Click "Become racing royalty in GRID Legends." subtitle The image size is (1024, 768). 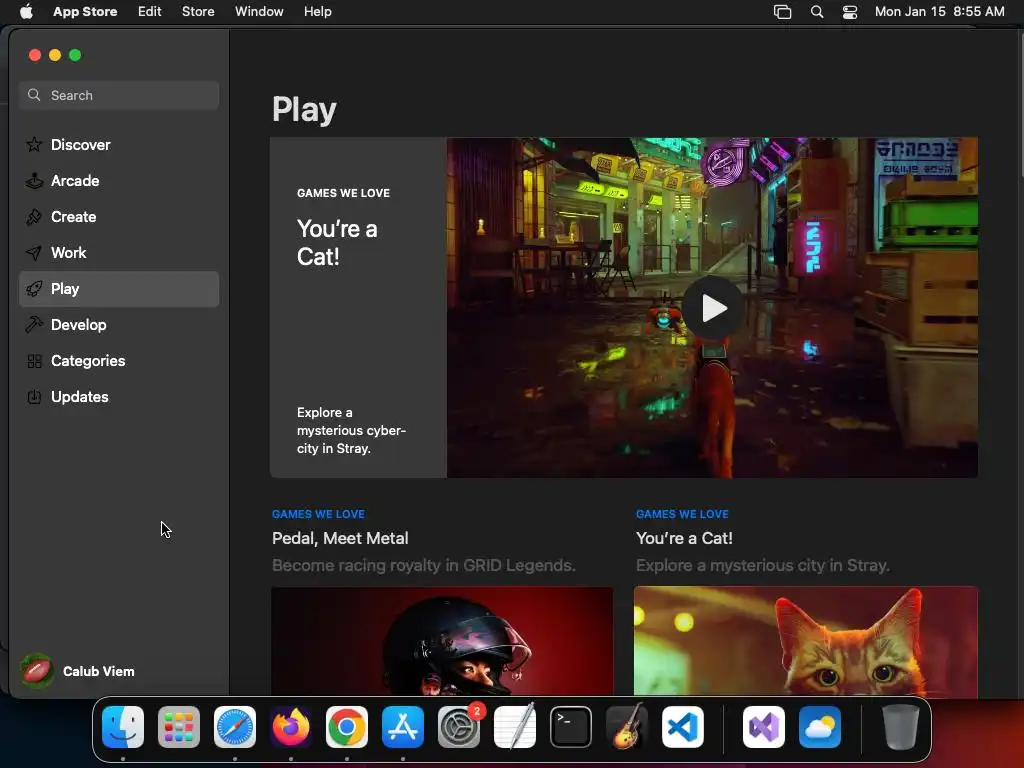point(424,565)
